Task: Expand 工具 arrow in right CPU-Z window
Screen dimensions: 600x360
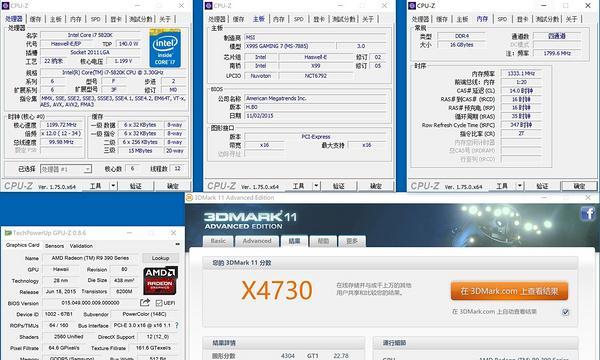Action: pos(520,186)
